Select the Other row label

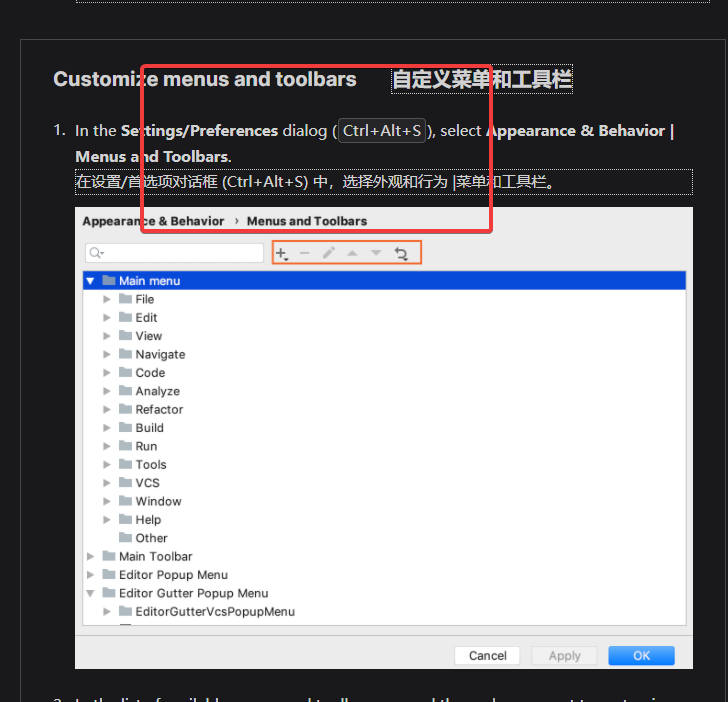(x=151, y=538)
